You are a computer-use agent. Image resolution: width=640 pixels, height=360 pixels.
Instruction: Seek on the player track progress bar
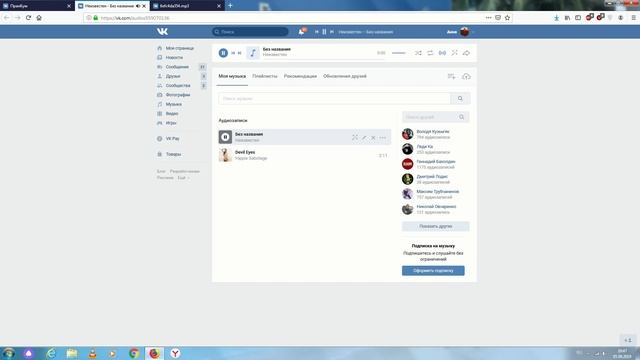[323, 59]
